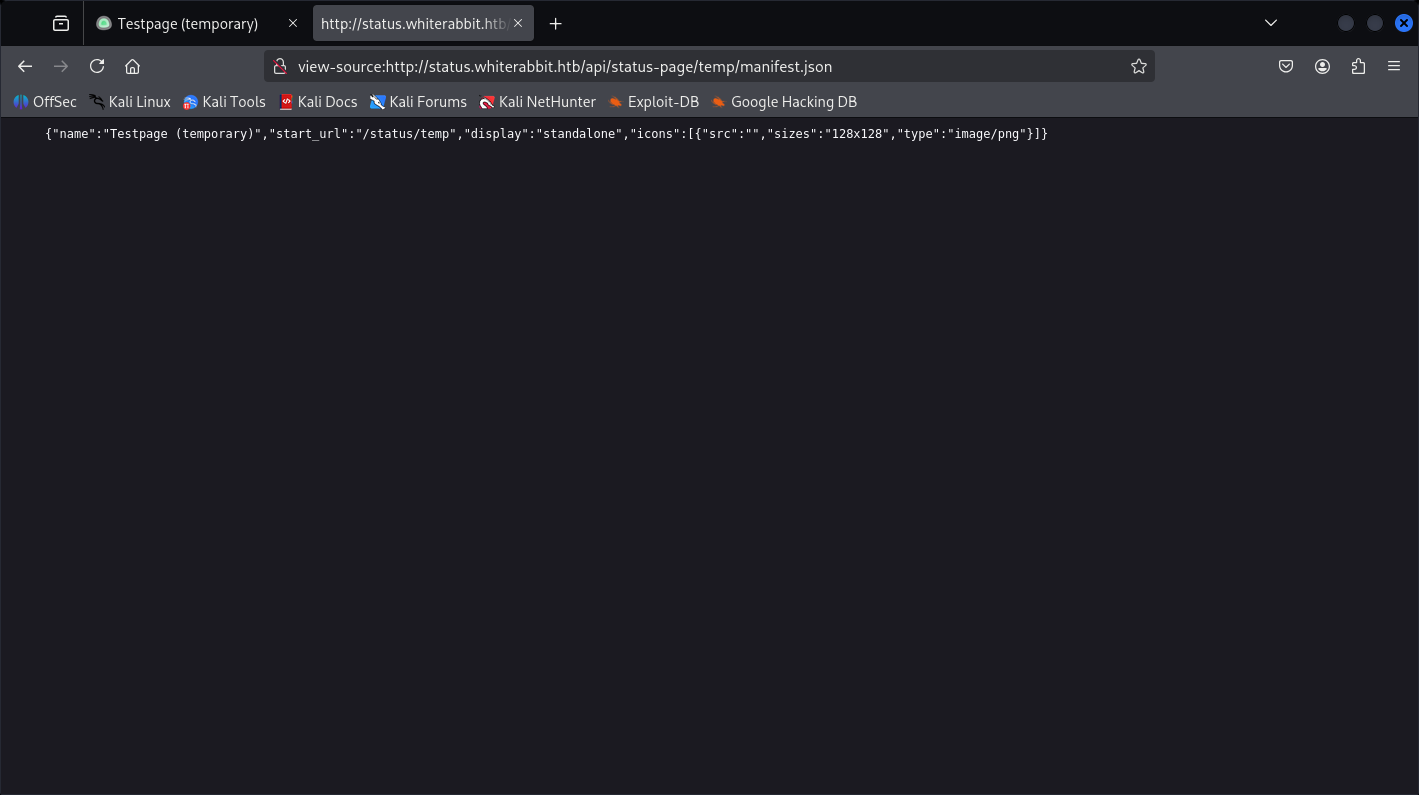Image resolution: width=1419 pixels, height=795 pixels.
Task: Reload the current page
Action: (97, 66)
